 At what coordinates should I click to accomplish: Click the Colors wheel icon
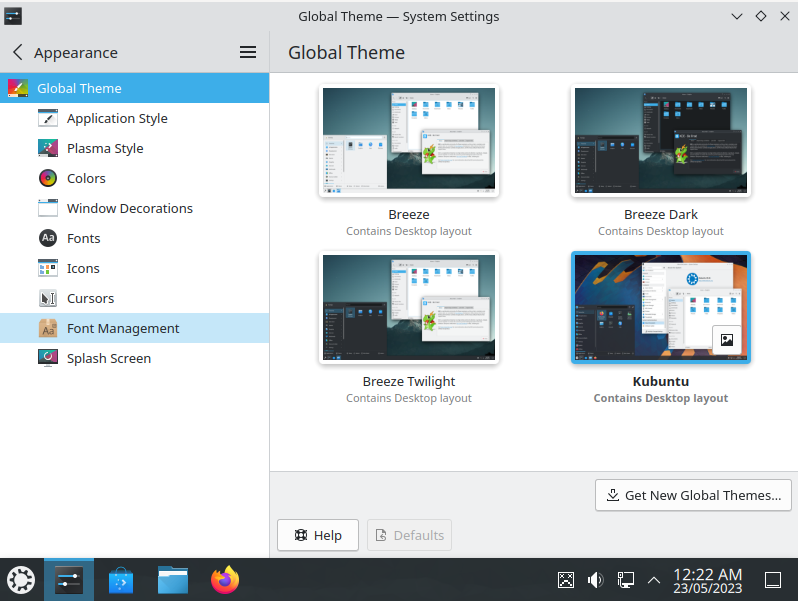(x=48, y=178)
